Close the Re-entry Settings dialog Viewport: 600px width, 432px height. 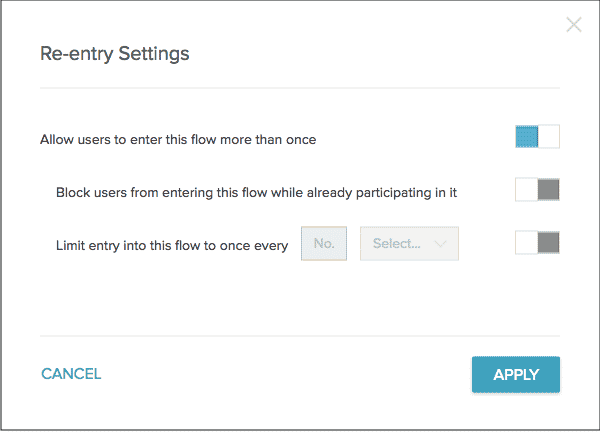574,25
